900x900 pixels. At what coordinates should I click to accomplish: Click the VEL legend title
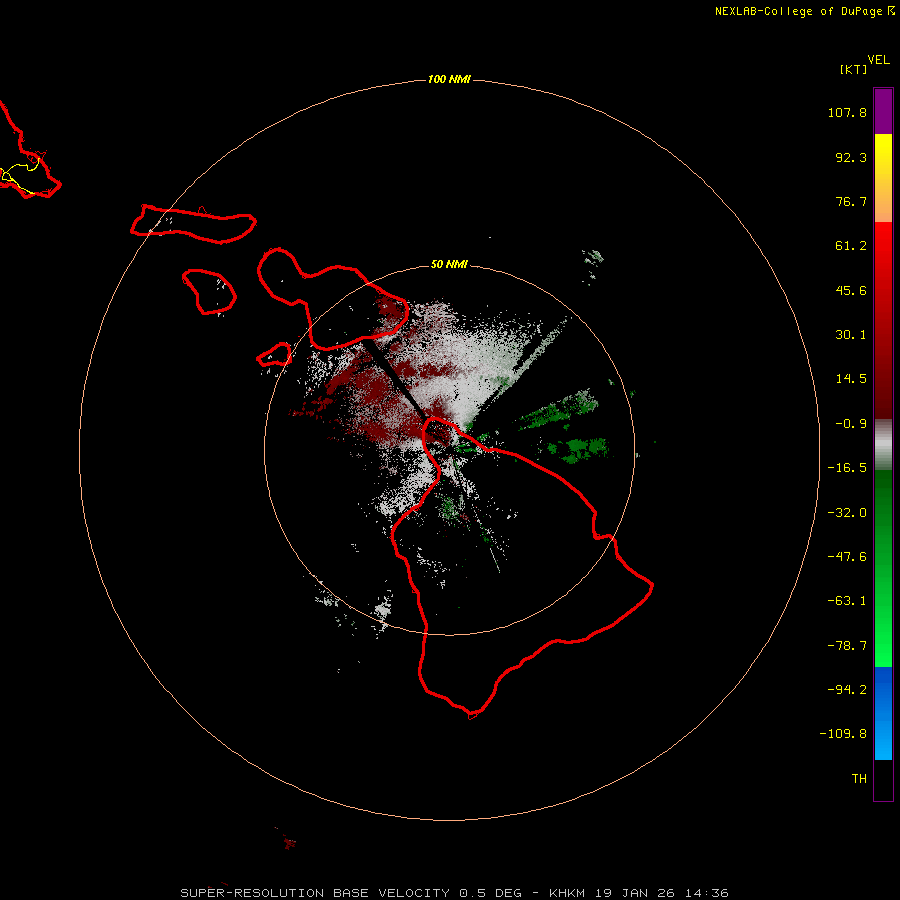pyautogui.click(x=878, y=60)
